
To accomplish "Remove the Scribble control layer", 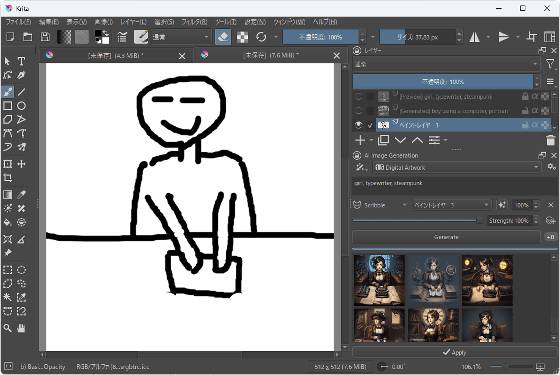I will (551, 205).
